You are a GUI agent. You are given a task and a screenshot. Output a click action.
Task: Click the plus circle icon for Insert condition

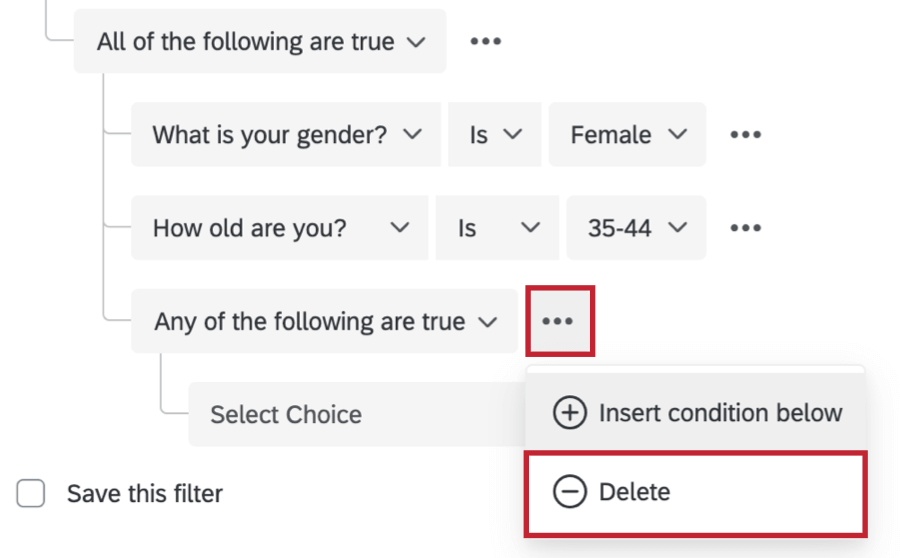pyautogui.click(x=570, y=413)
